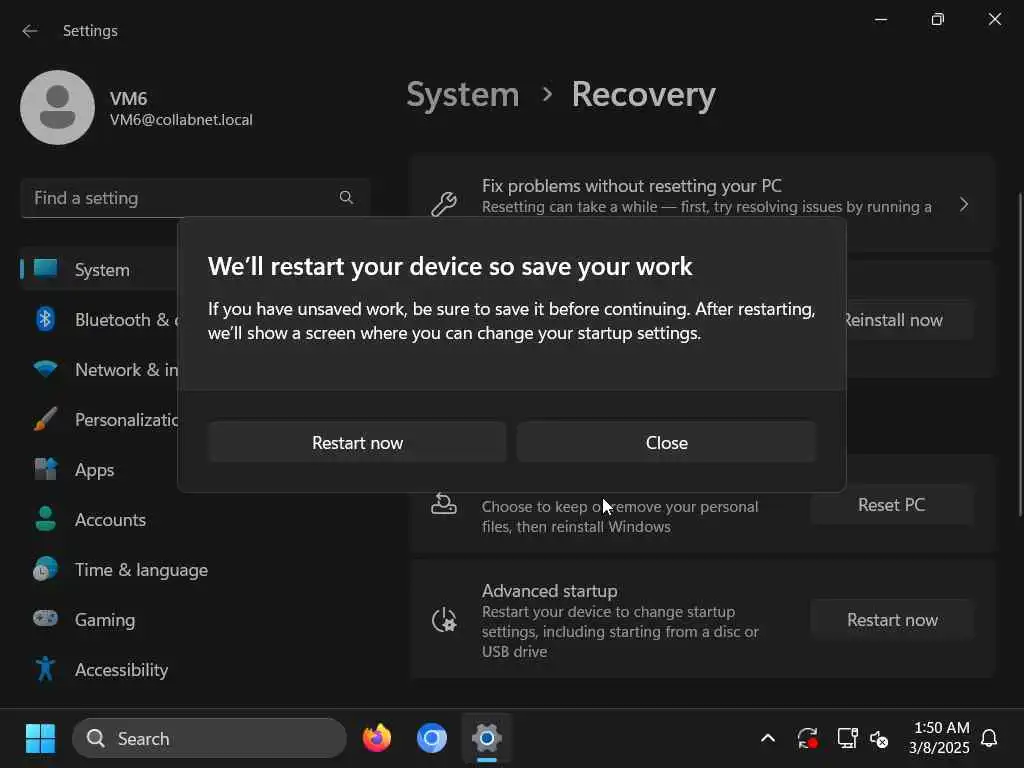This screenshot has height=768, width=1024.
Task: Click the sync update tray icon
Action: [808, 739]
